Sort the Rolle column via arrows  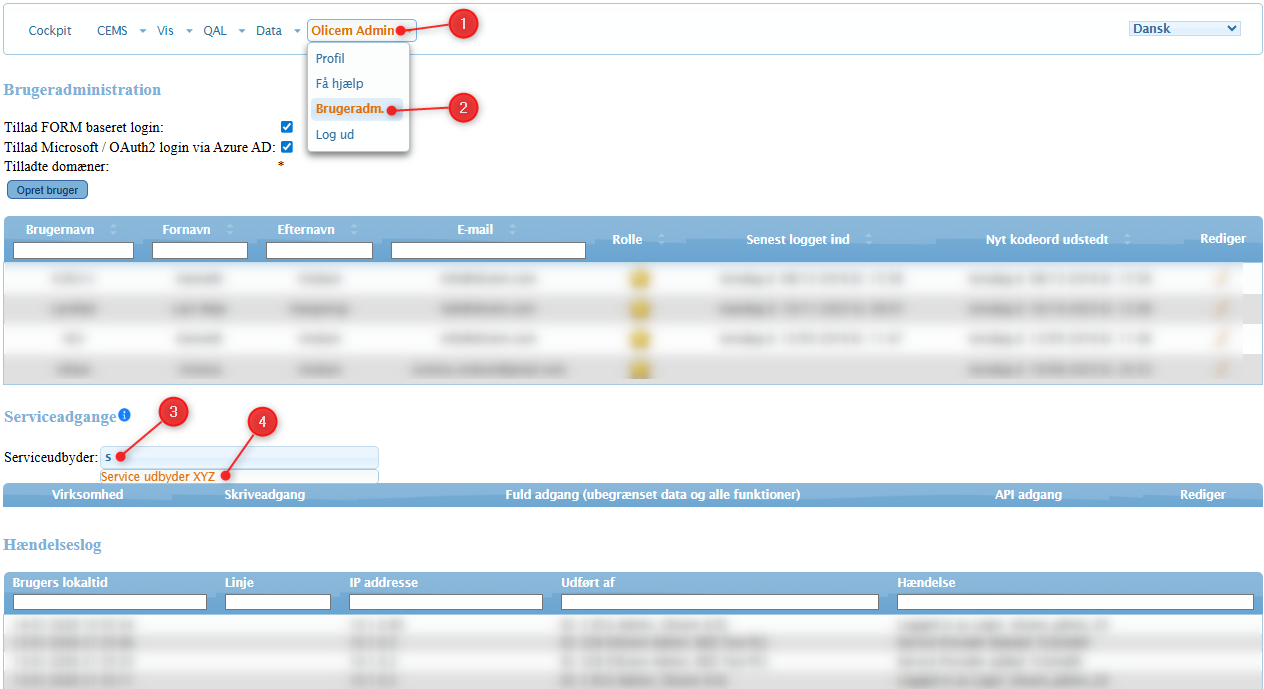click(661, 240)
